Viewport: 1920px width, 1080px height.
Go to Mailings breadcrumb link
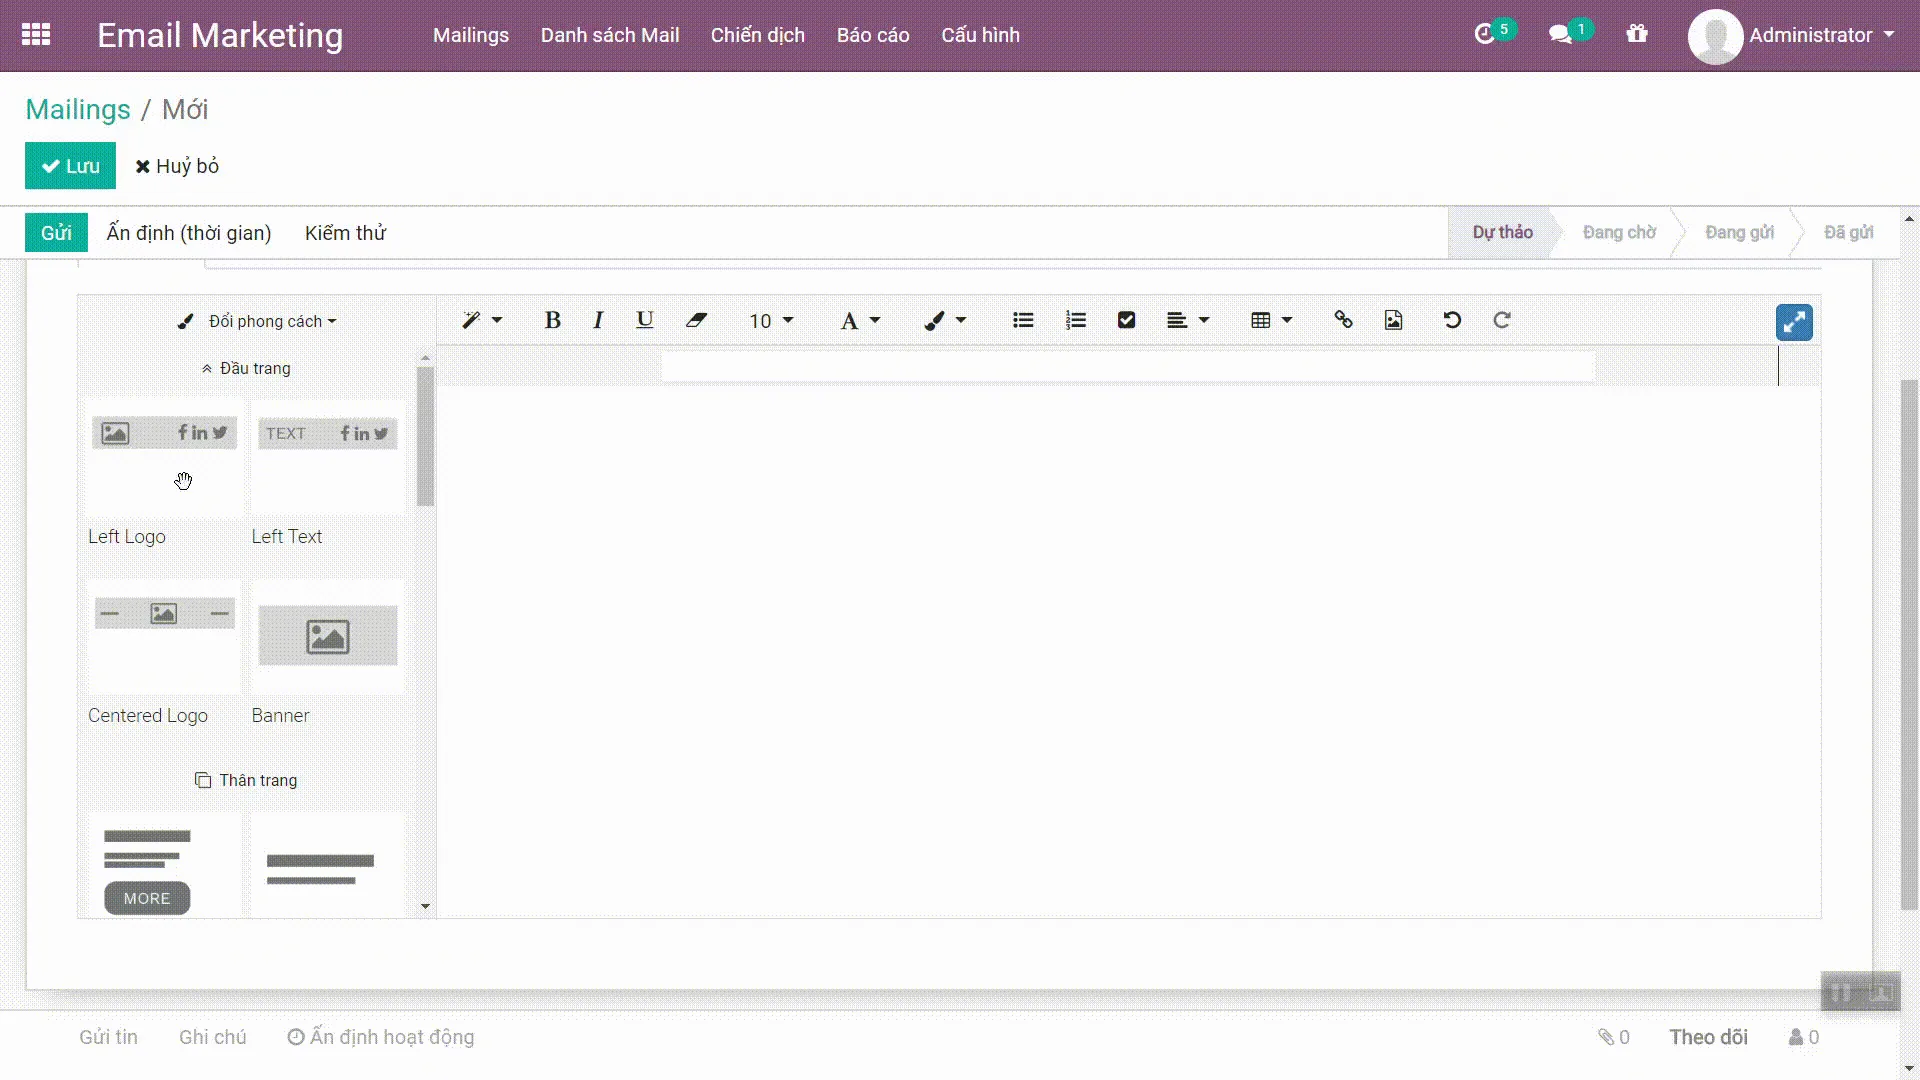pyautogui.click(x=78, y=109)
